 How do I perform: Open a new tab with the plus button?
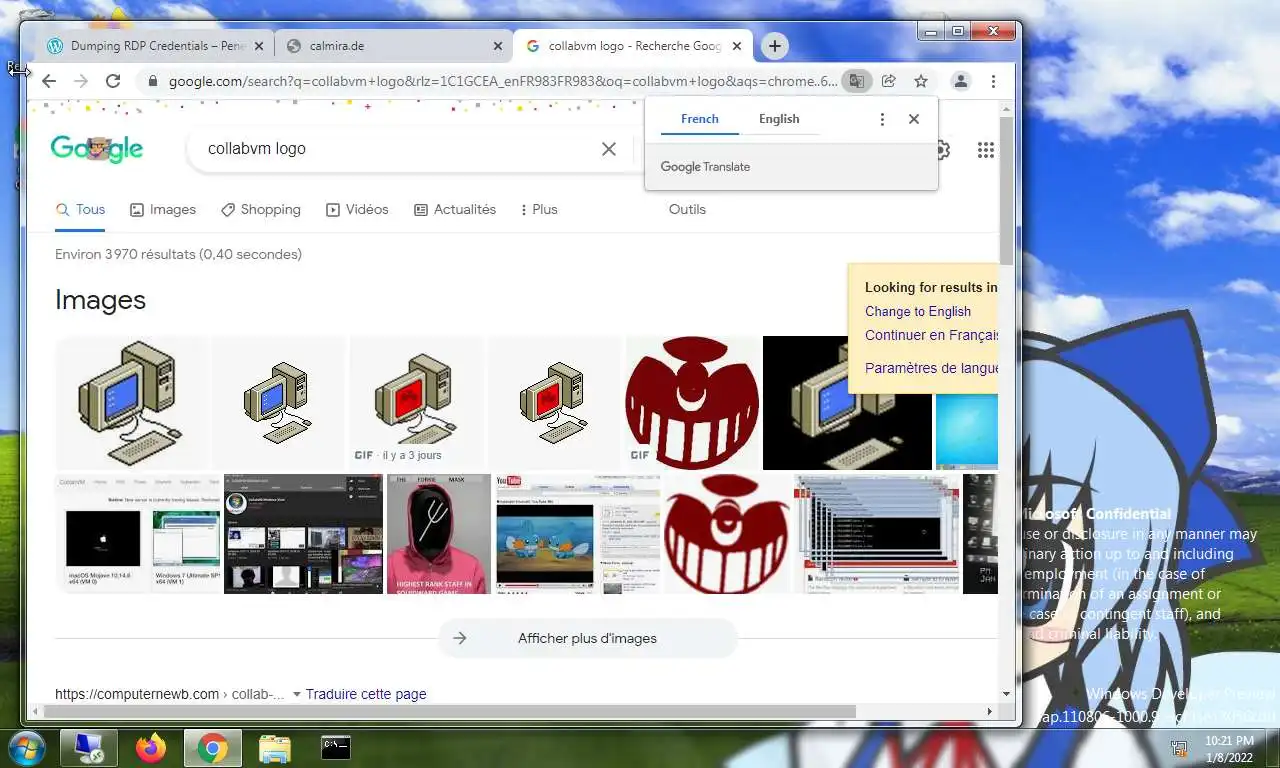pyautogui.click(x=774, y=46)
